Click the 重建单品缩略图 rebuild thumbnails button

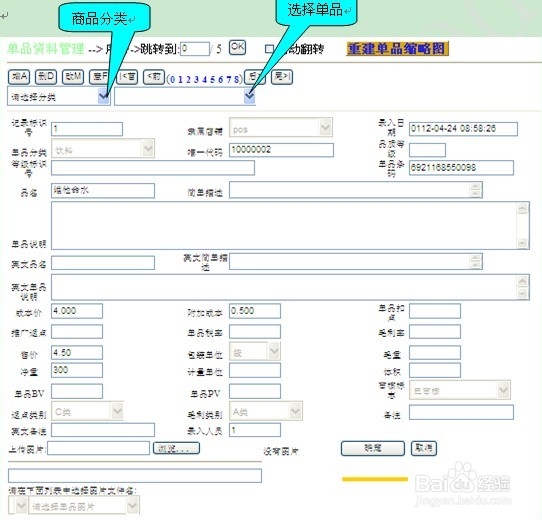(x=397, y=49)
